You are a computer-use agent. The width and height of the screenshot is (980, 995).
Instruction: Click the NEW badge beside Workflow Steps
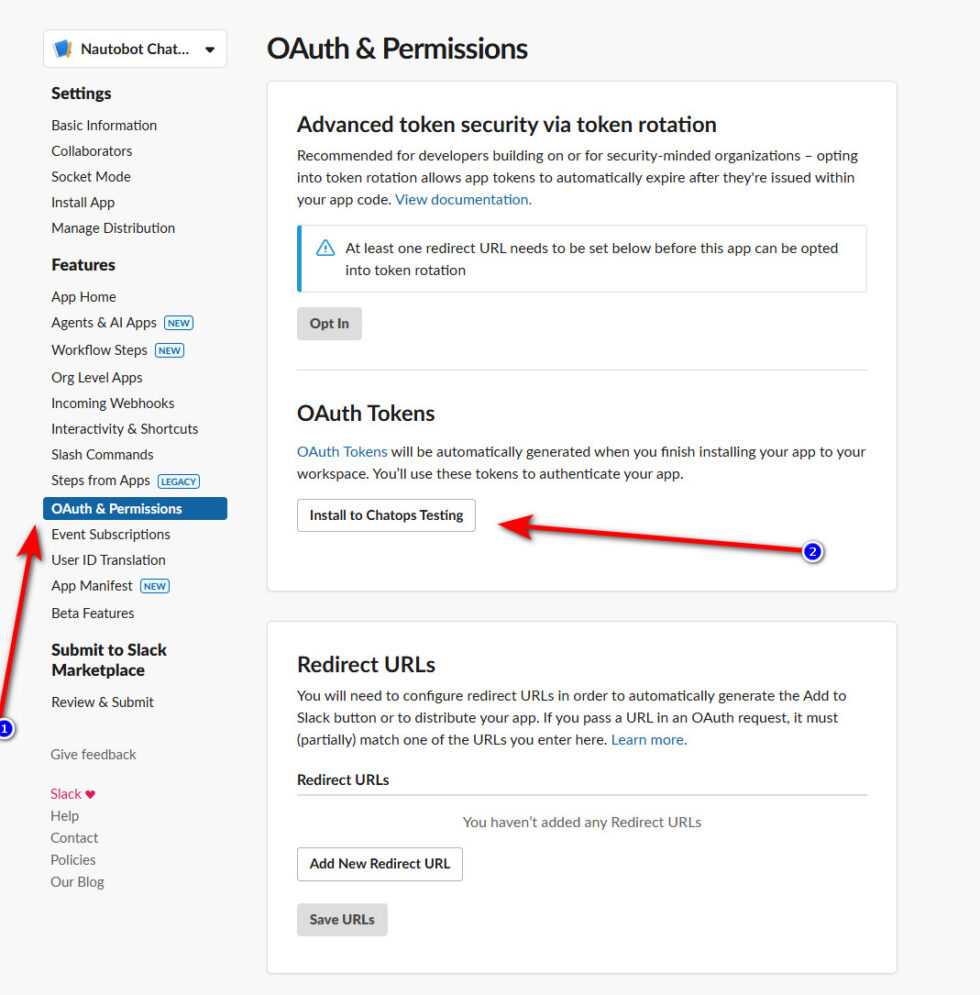[x=169, y=350]
